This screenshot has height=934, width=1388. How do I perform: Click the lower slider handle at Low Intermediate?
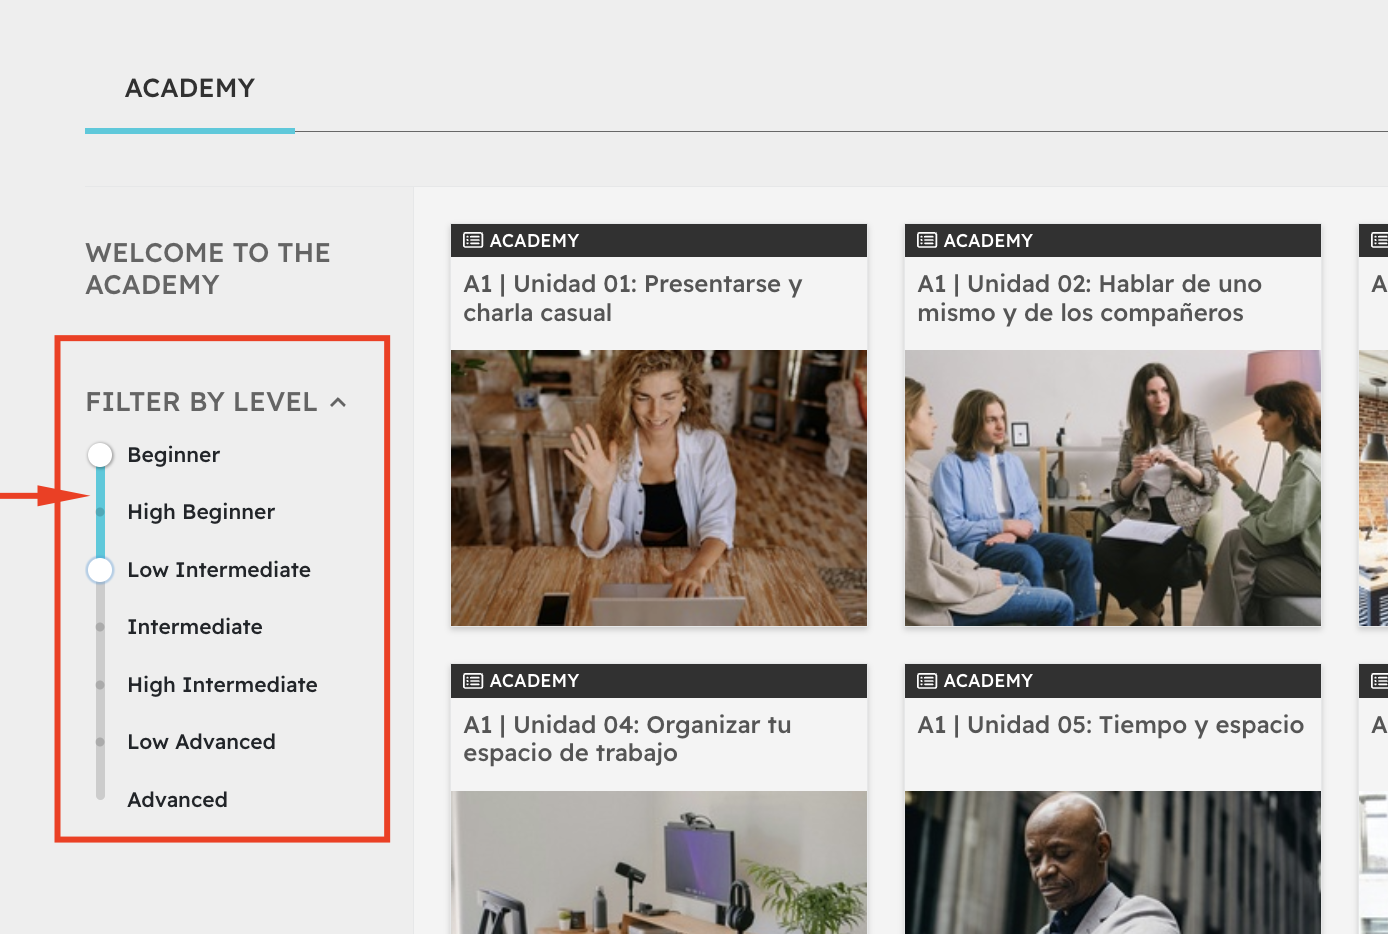(x=100, y=570)
